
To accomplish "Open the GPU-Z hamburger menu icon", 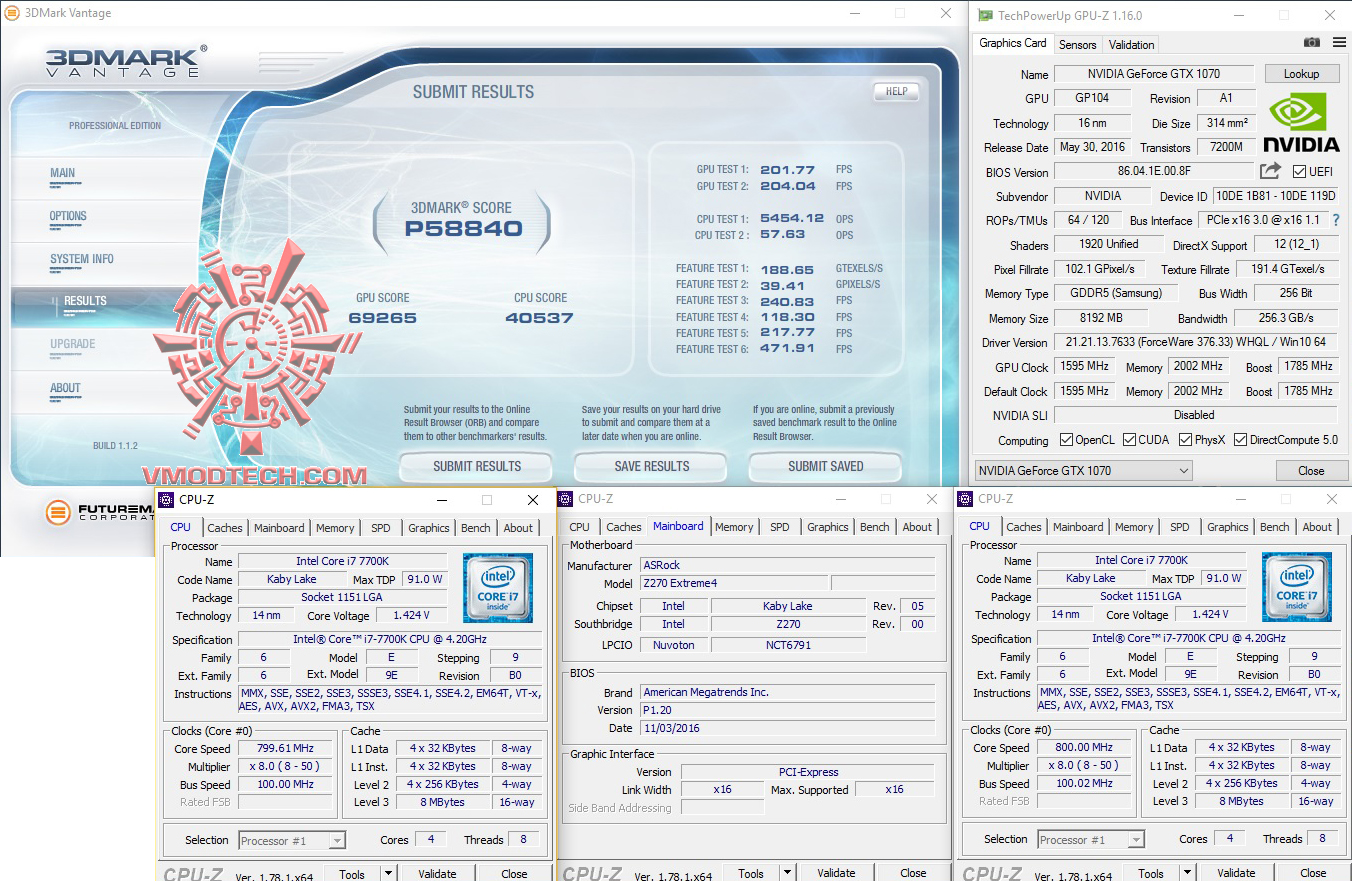I will coord(1338,42).
